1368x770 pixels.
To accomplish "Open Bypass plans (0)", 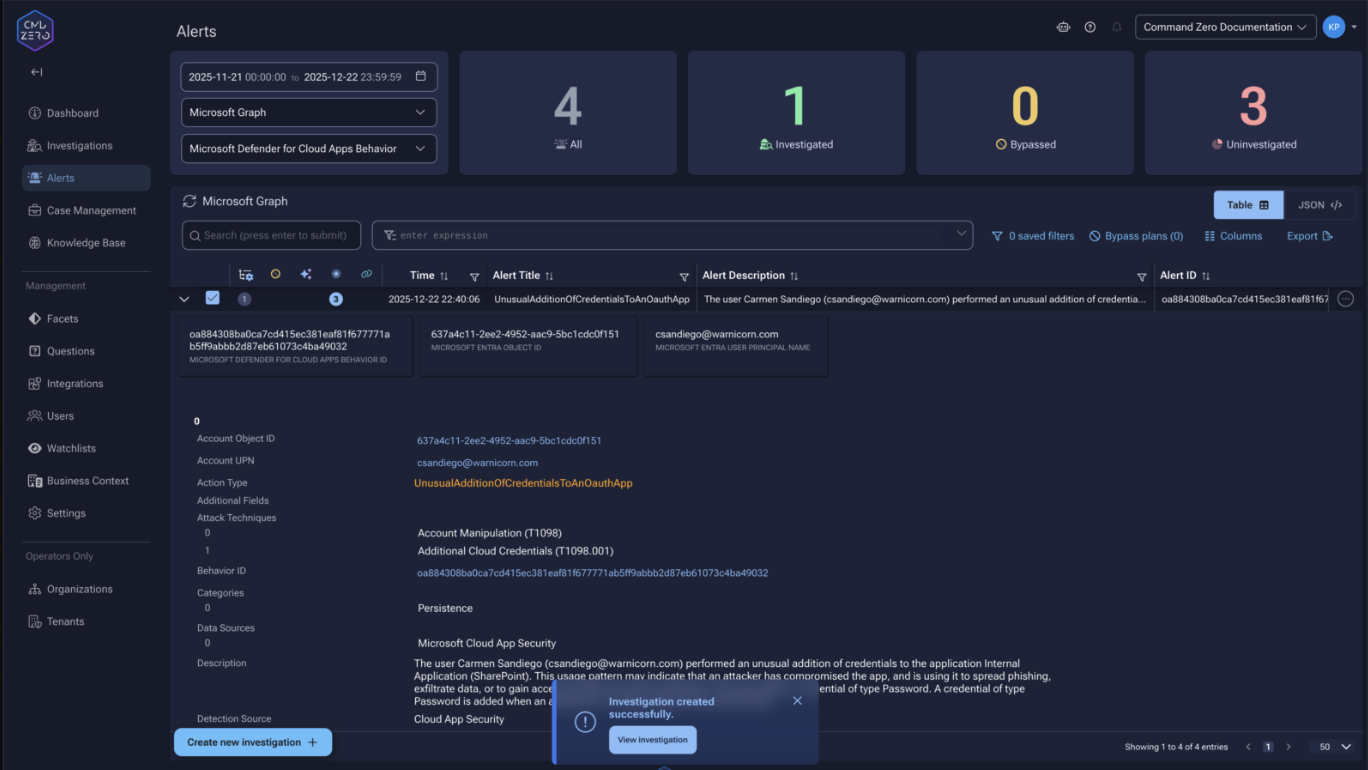I will (x=1136, y=236).
